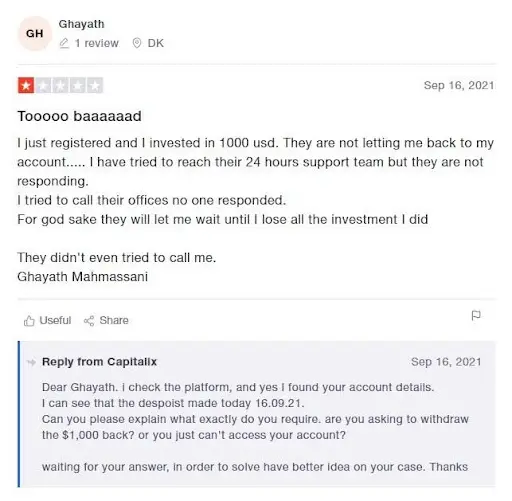Viewport: 512px width, 501px height.
Task: Flag this review with the flag icon
Action: 476,315
